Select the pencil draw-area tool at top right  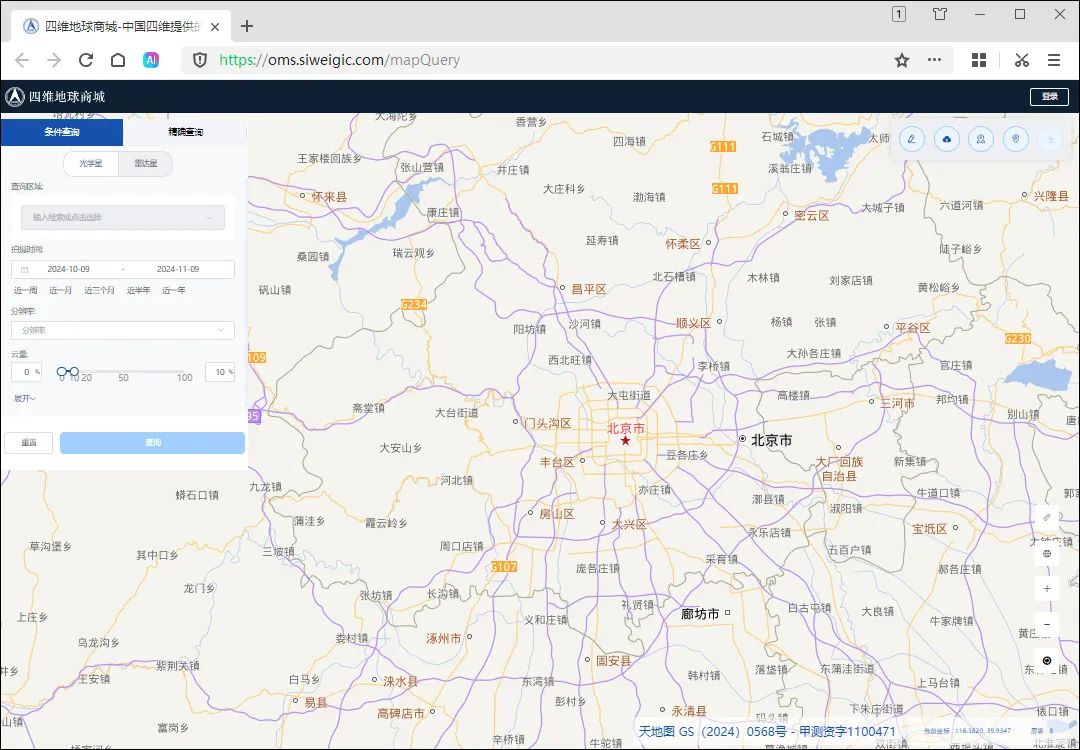pyautogui.click(x=911, y=139)
